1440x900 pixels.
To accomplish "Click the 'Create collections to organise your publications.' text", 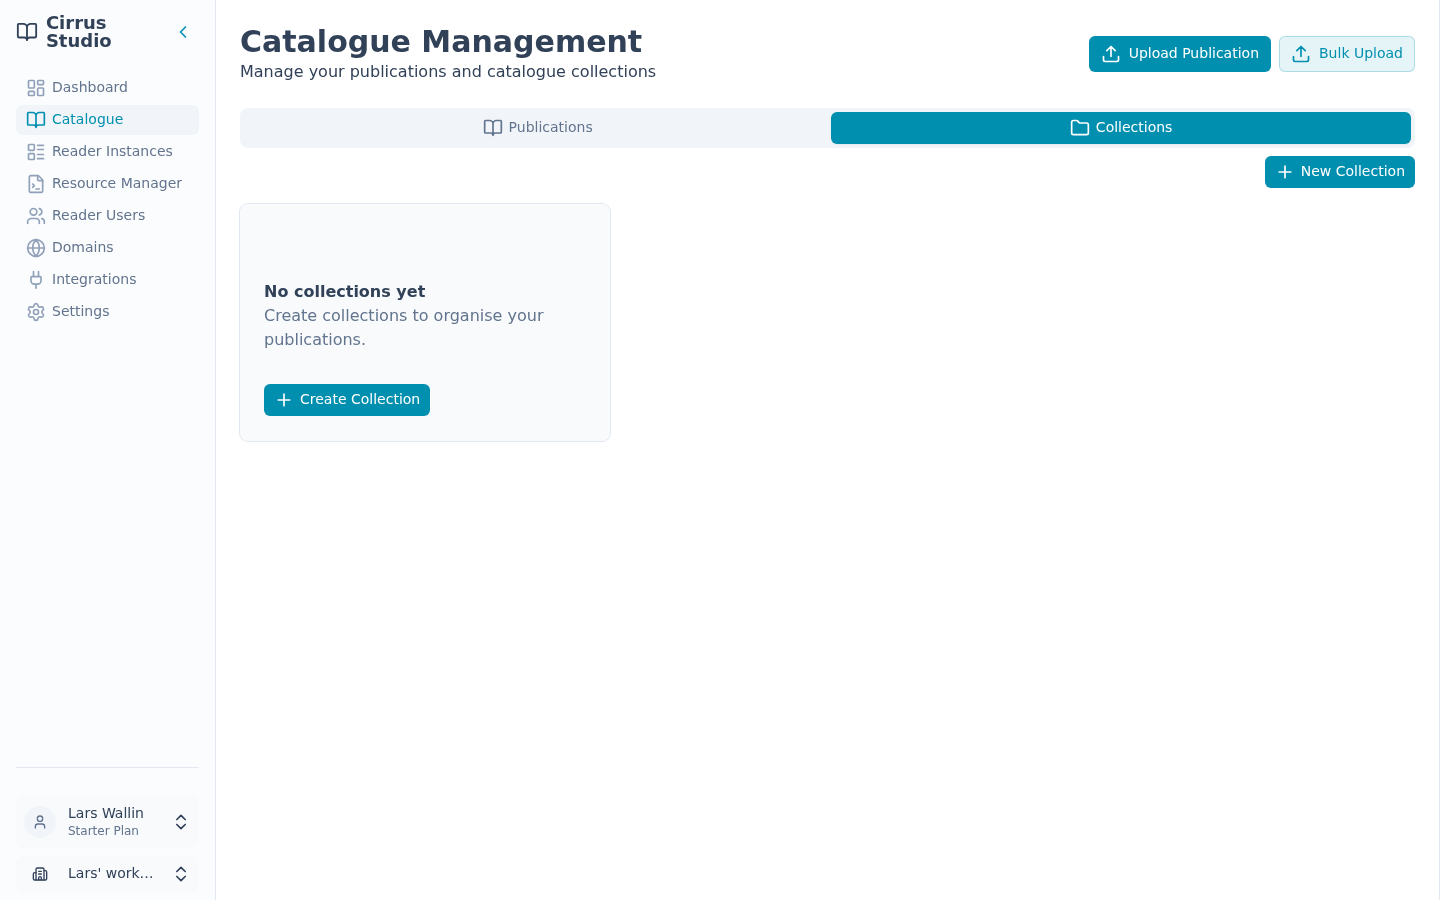I will (404, 328).
